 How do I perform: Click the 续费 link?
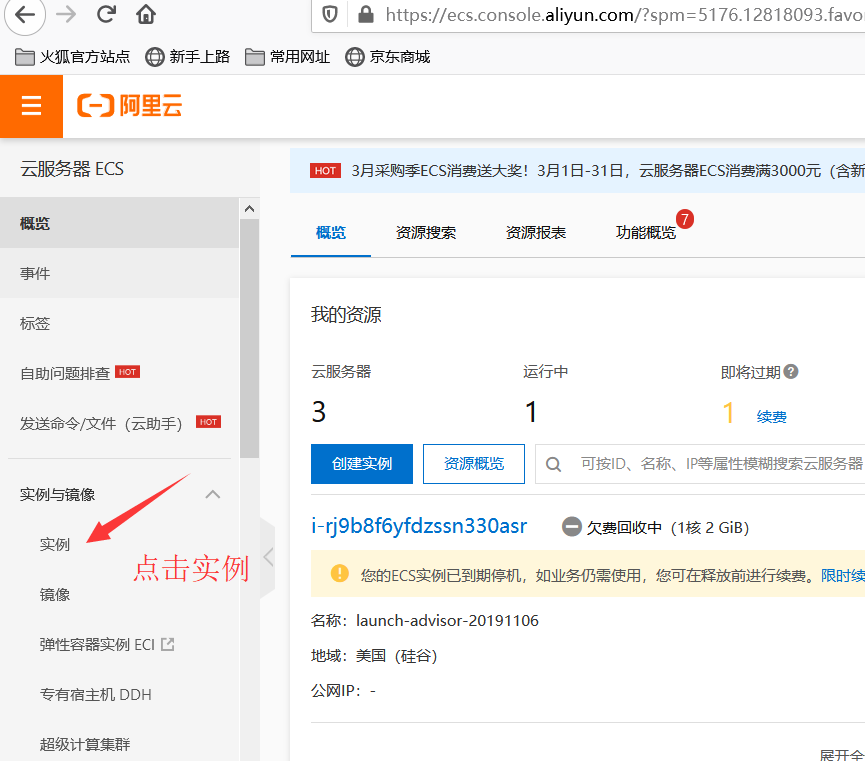tap(771, 417)
